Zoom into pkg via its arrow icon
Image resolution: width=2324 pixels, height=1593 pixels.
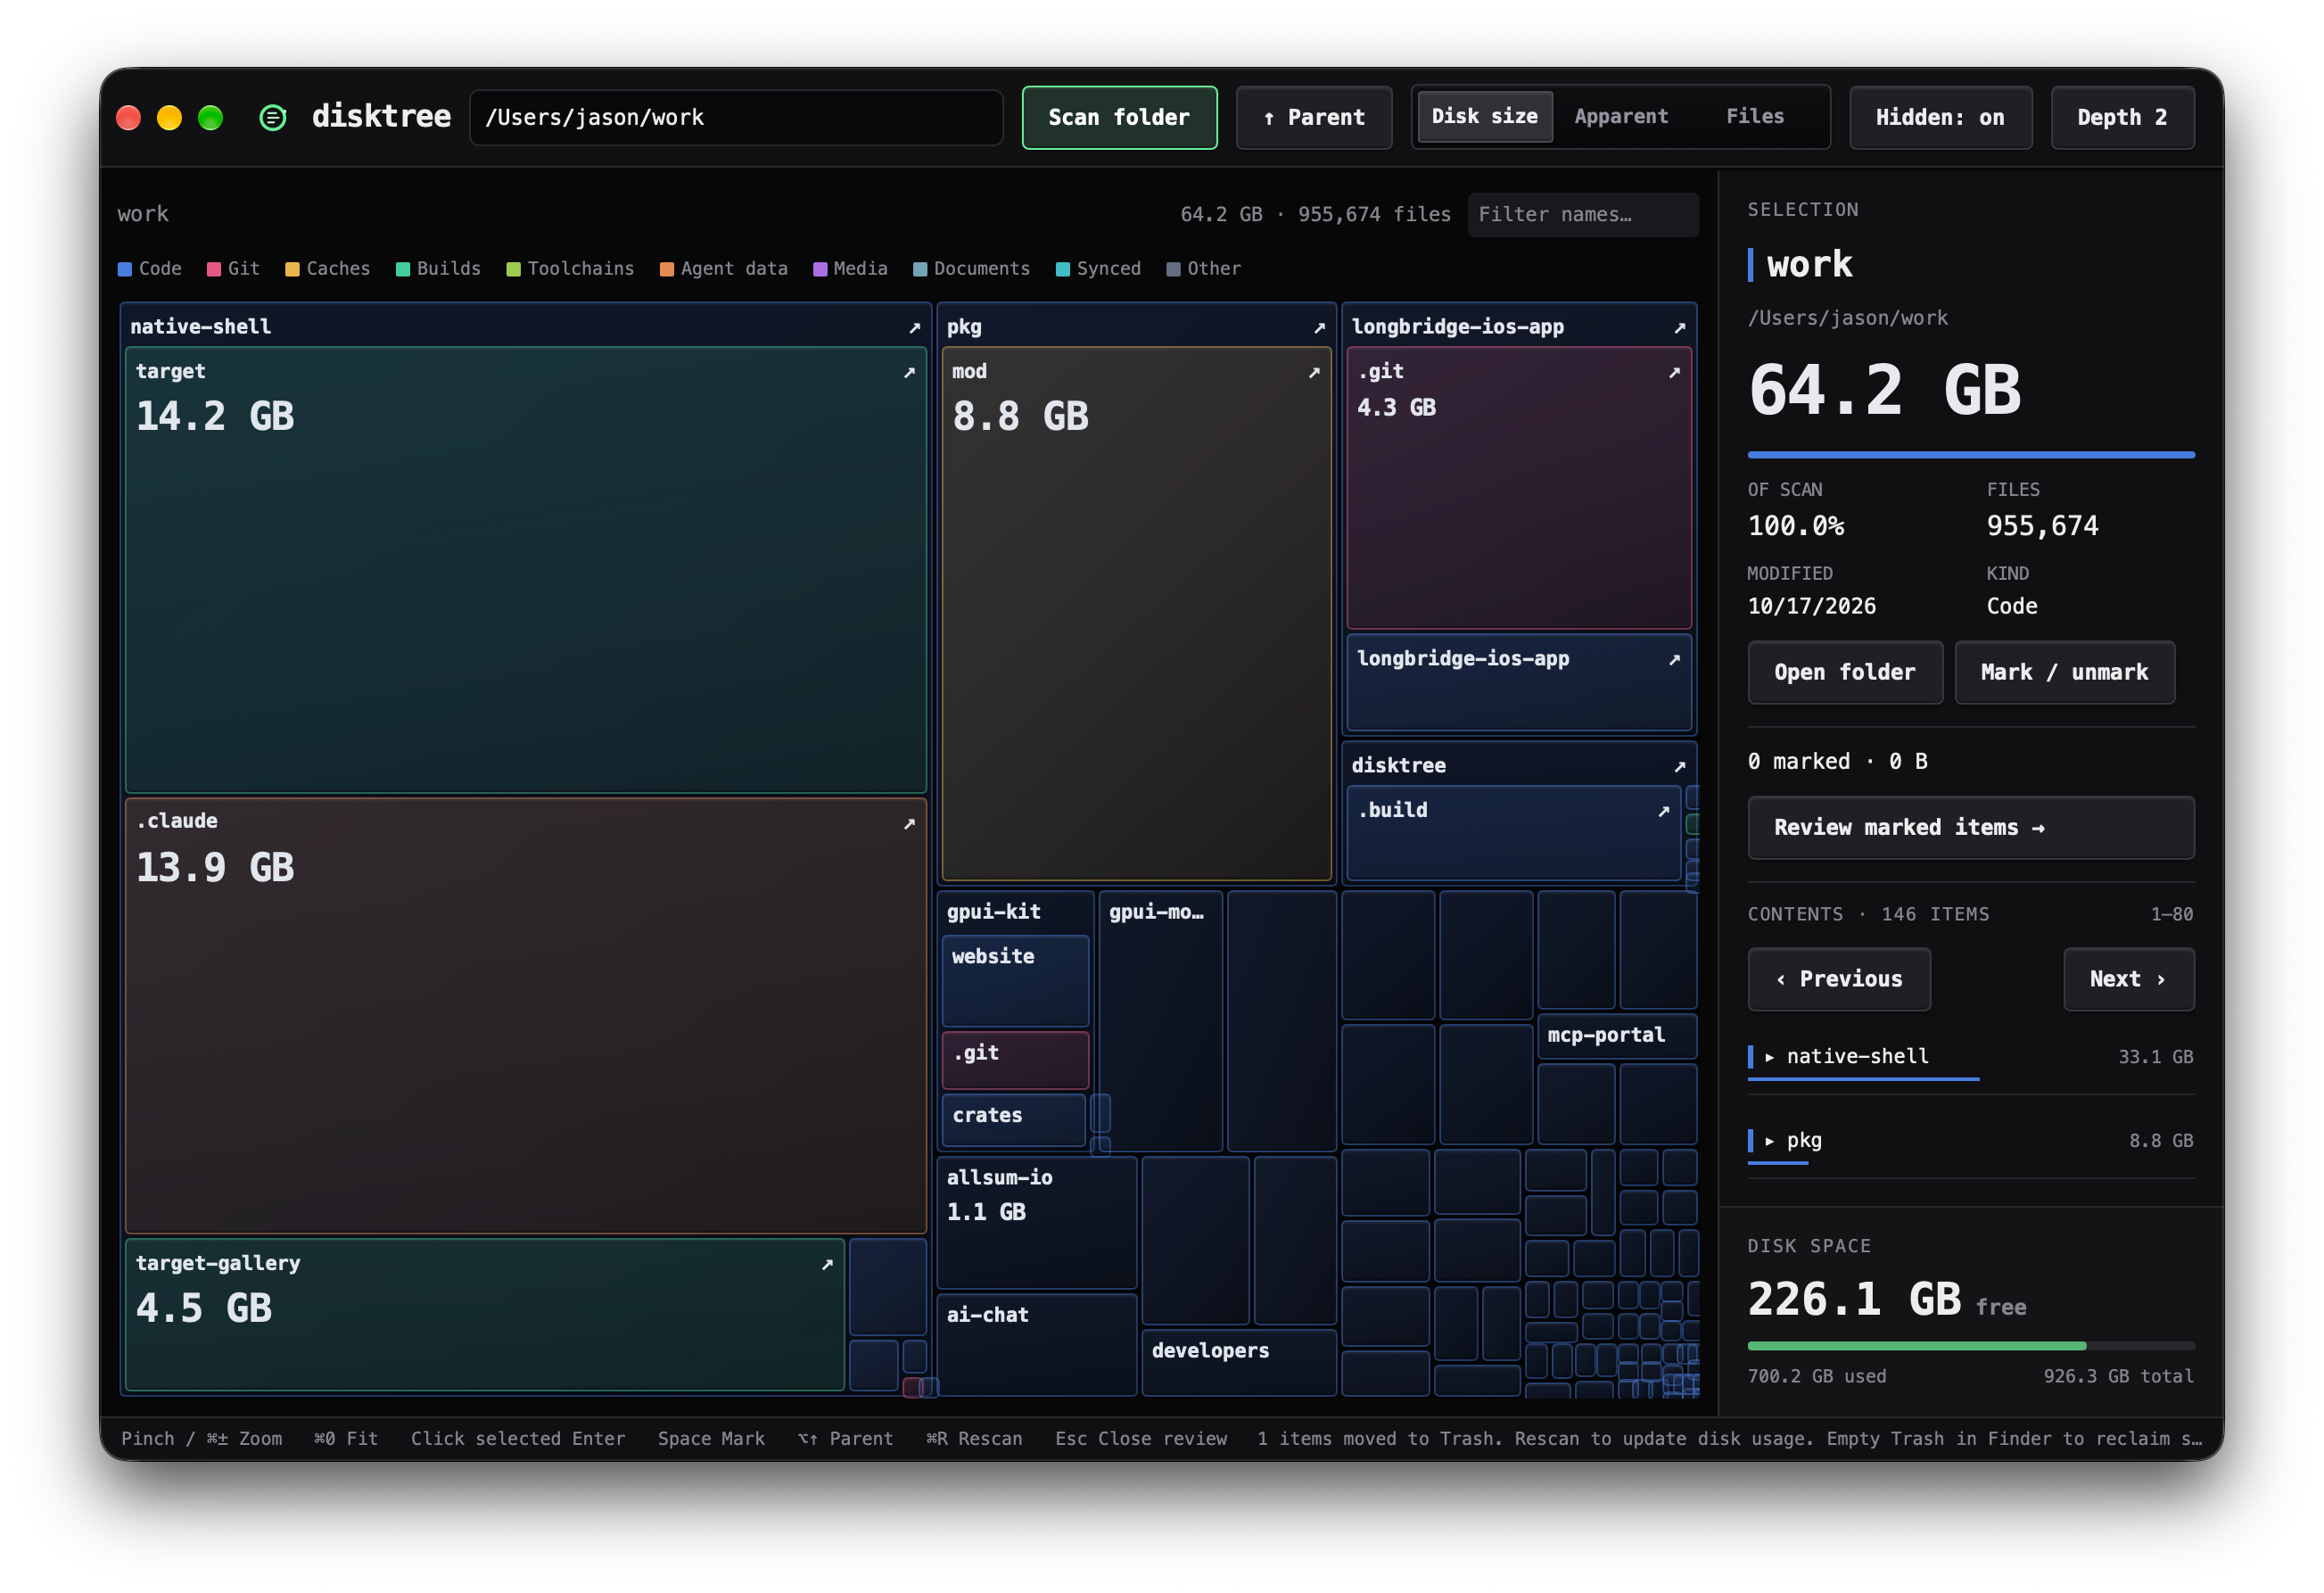tap(1319, 327)
